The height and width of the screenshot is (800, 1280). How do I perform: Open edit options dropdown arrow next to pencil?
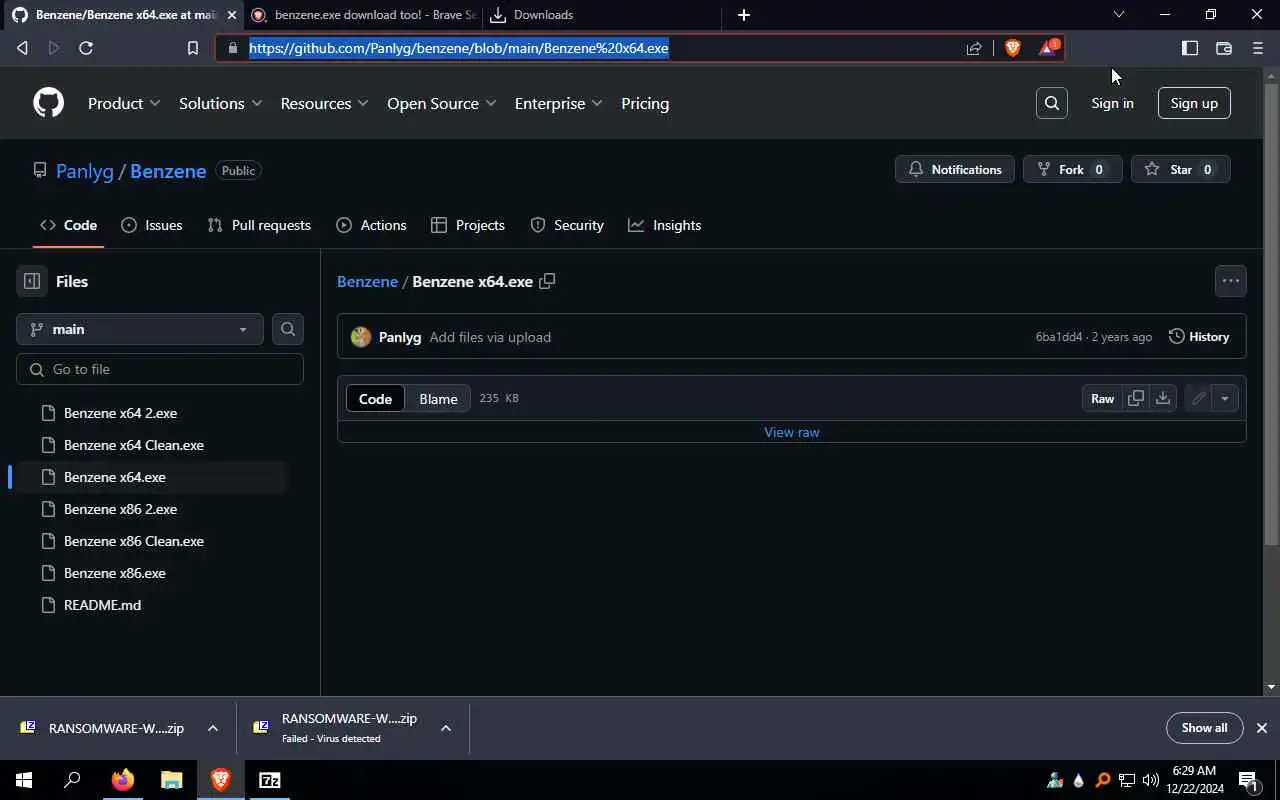1225,398
